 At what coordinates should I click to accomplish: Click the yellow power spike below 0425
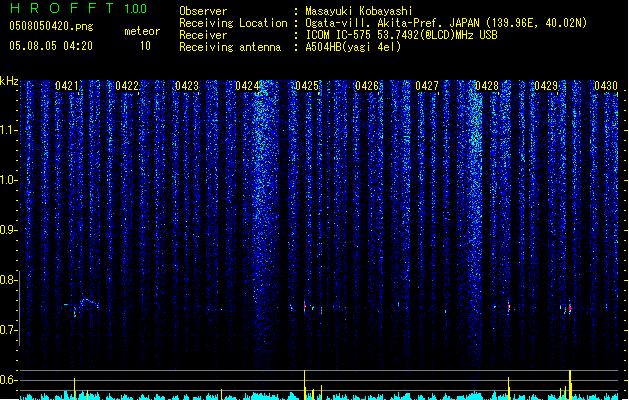pos(304,385)
